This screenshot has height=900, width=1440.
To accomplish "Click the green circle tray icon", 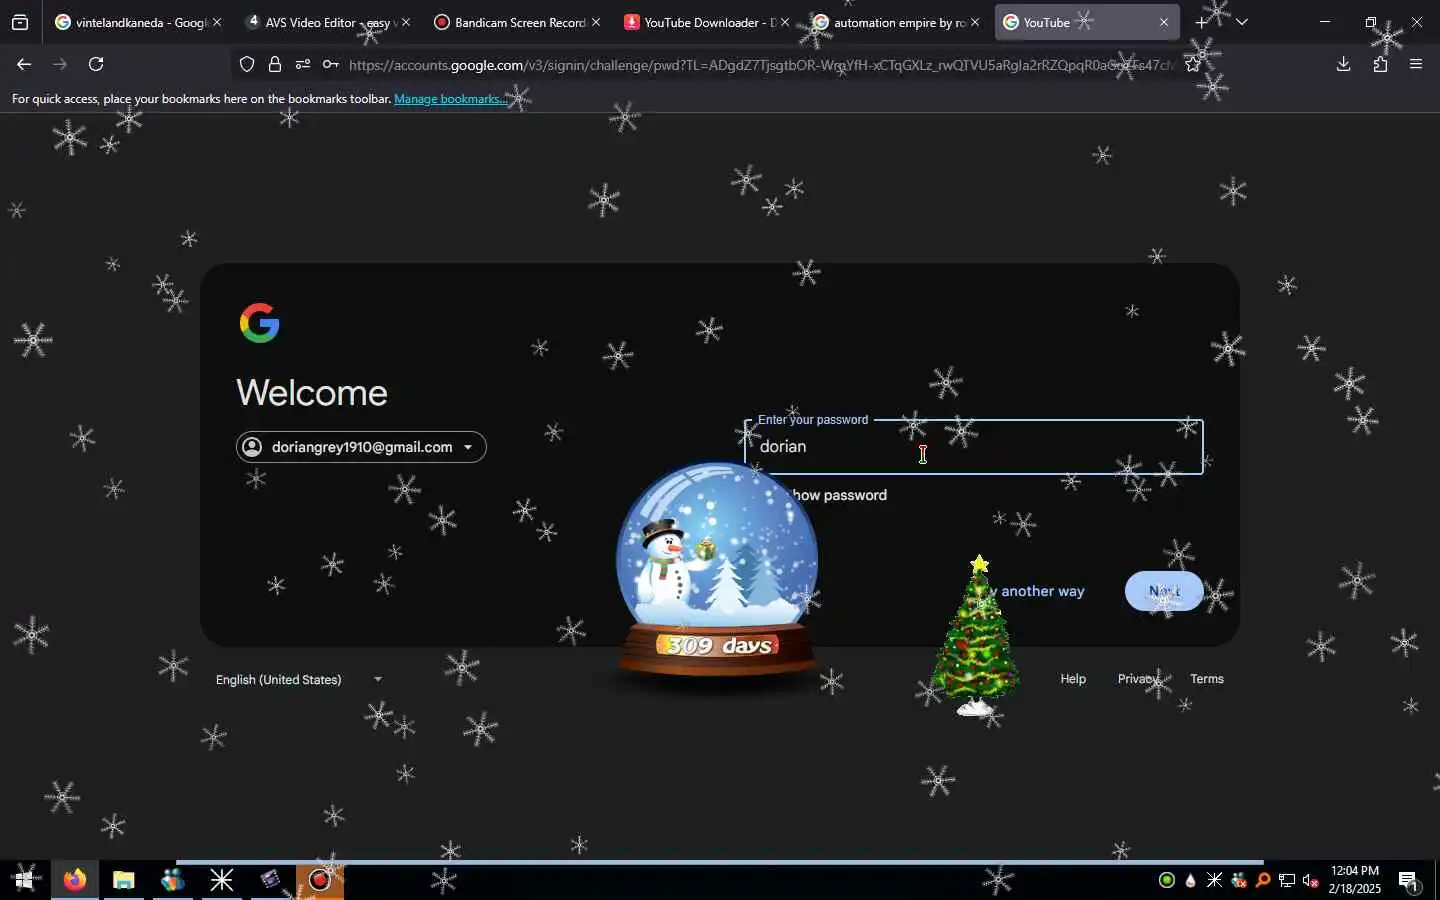I will 1166,881.
